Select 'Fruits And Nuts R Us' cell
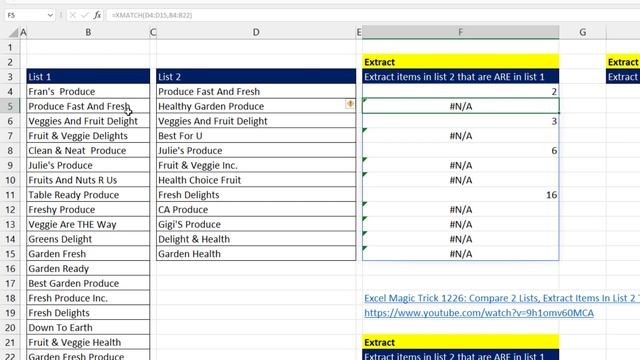Image resolution: width=640 pixels, height=360 pixels. (x=88, y=180)
